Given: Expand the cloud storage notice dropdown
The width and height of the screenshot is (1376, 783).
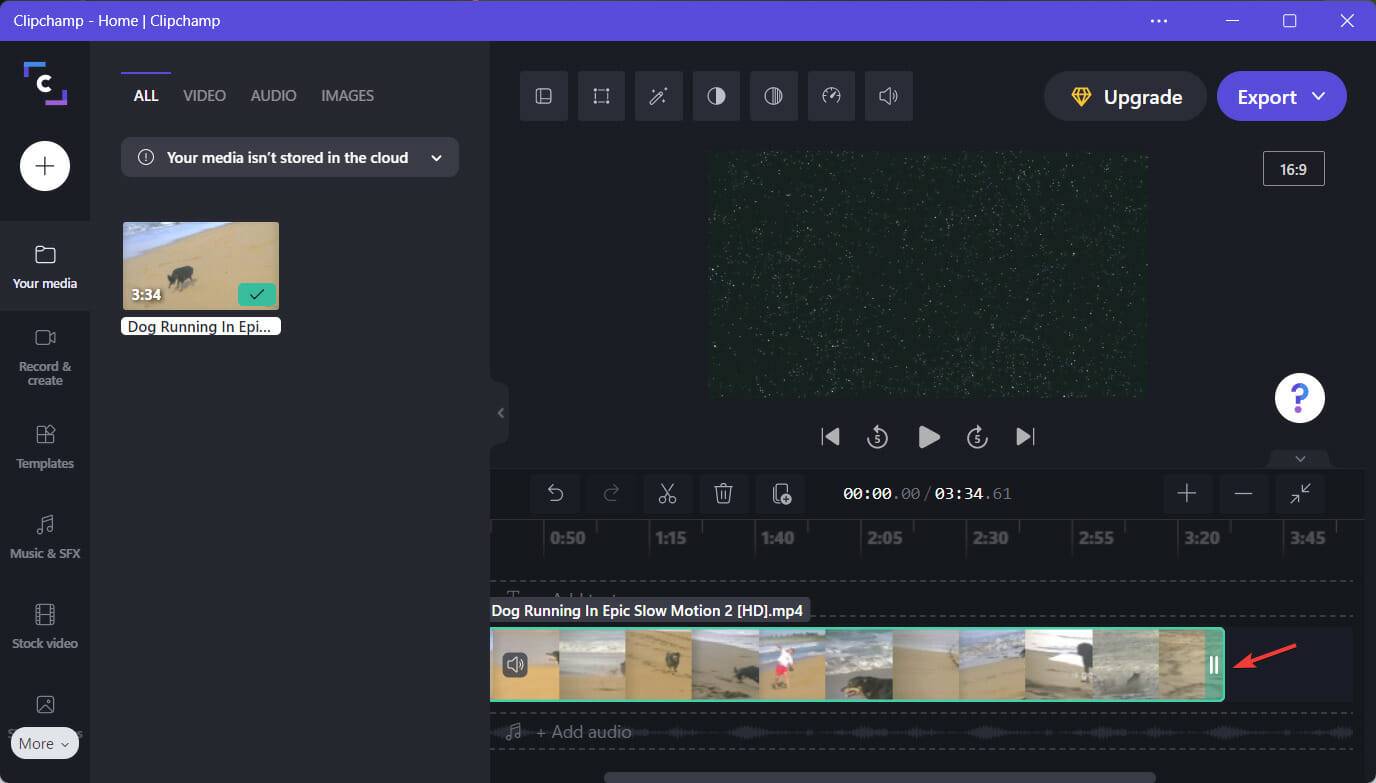Looking at the screenshot, I should 436,157.
